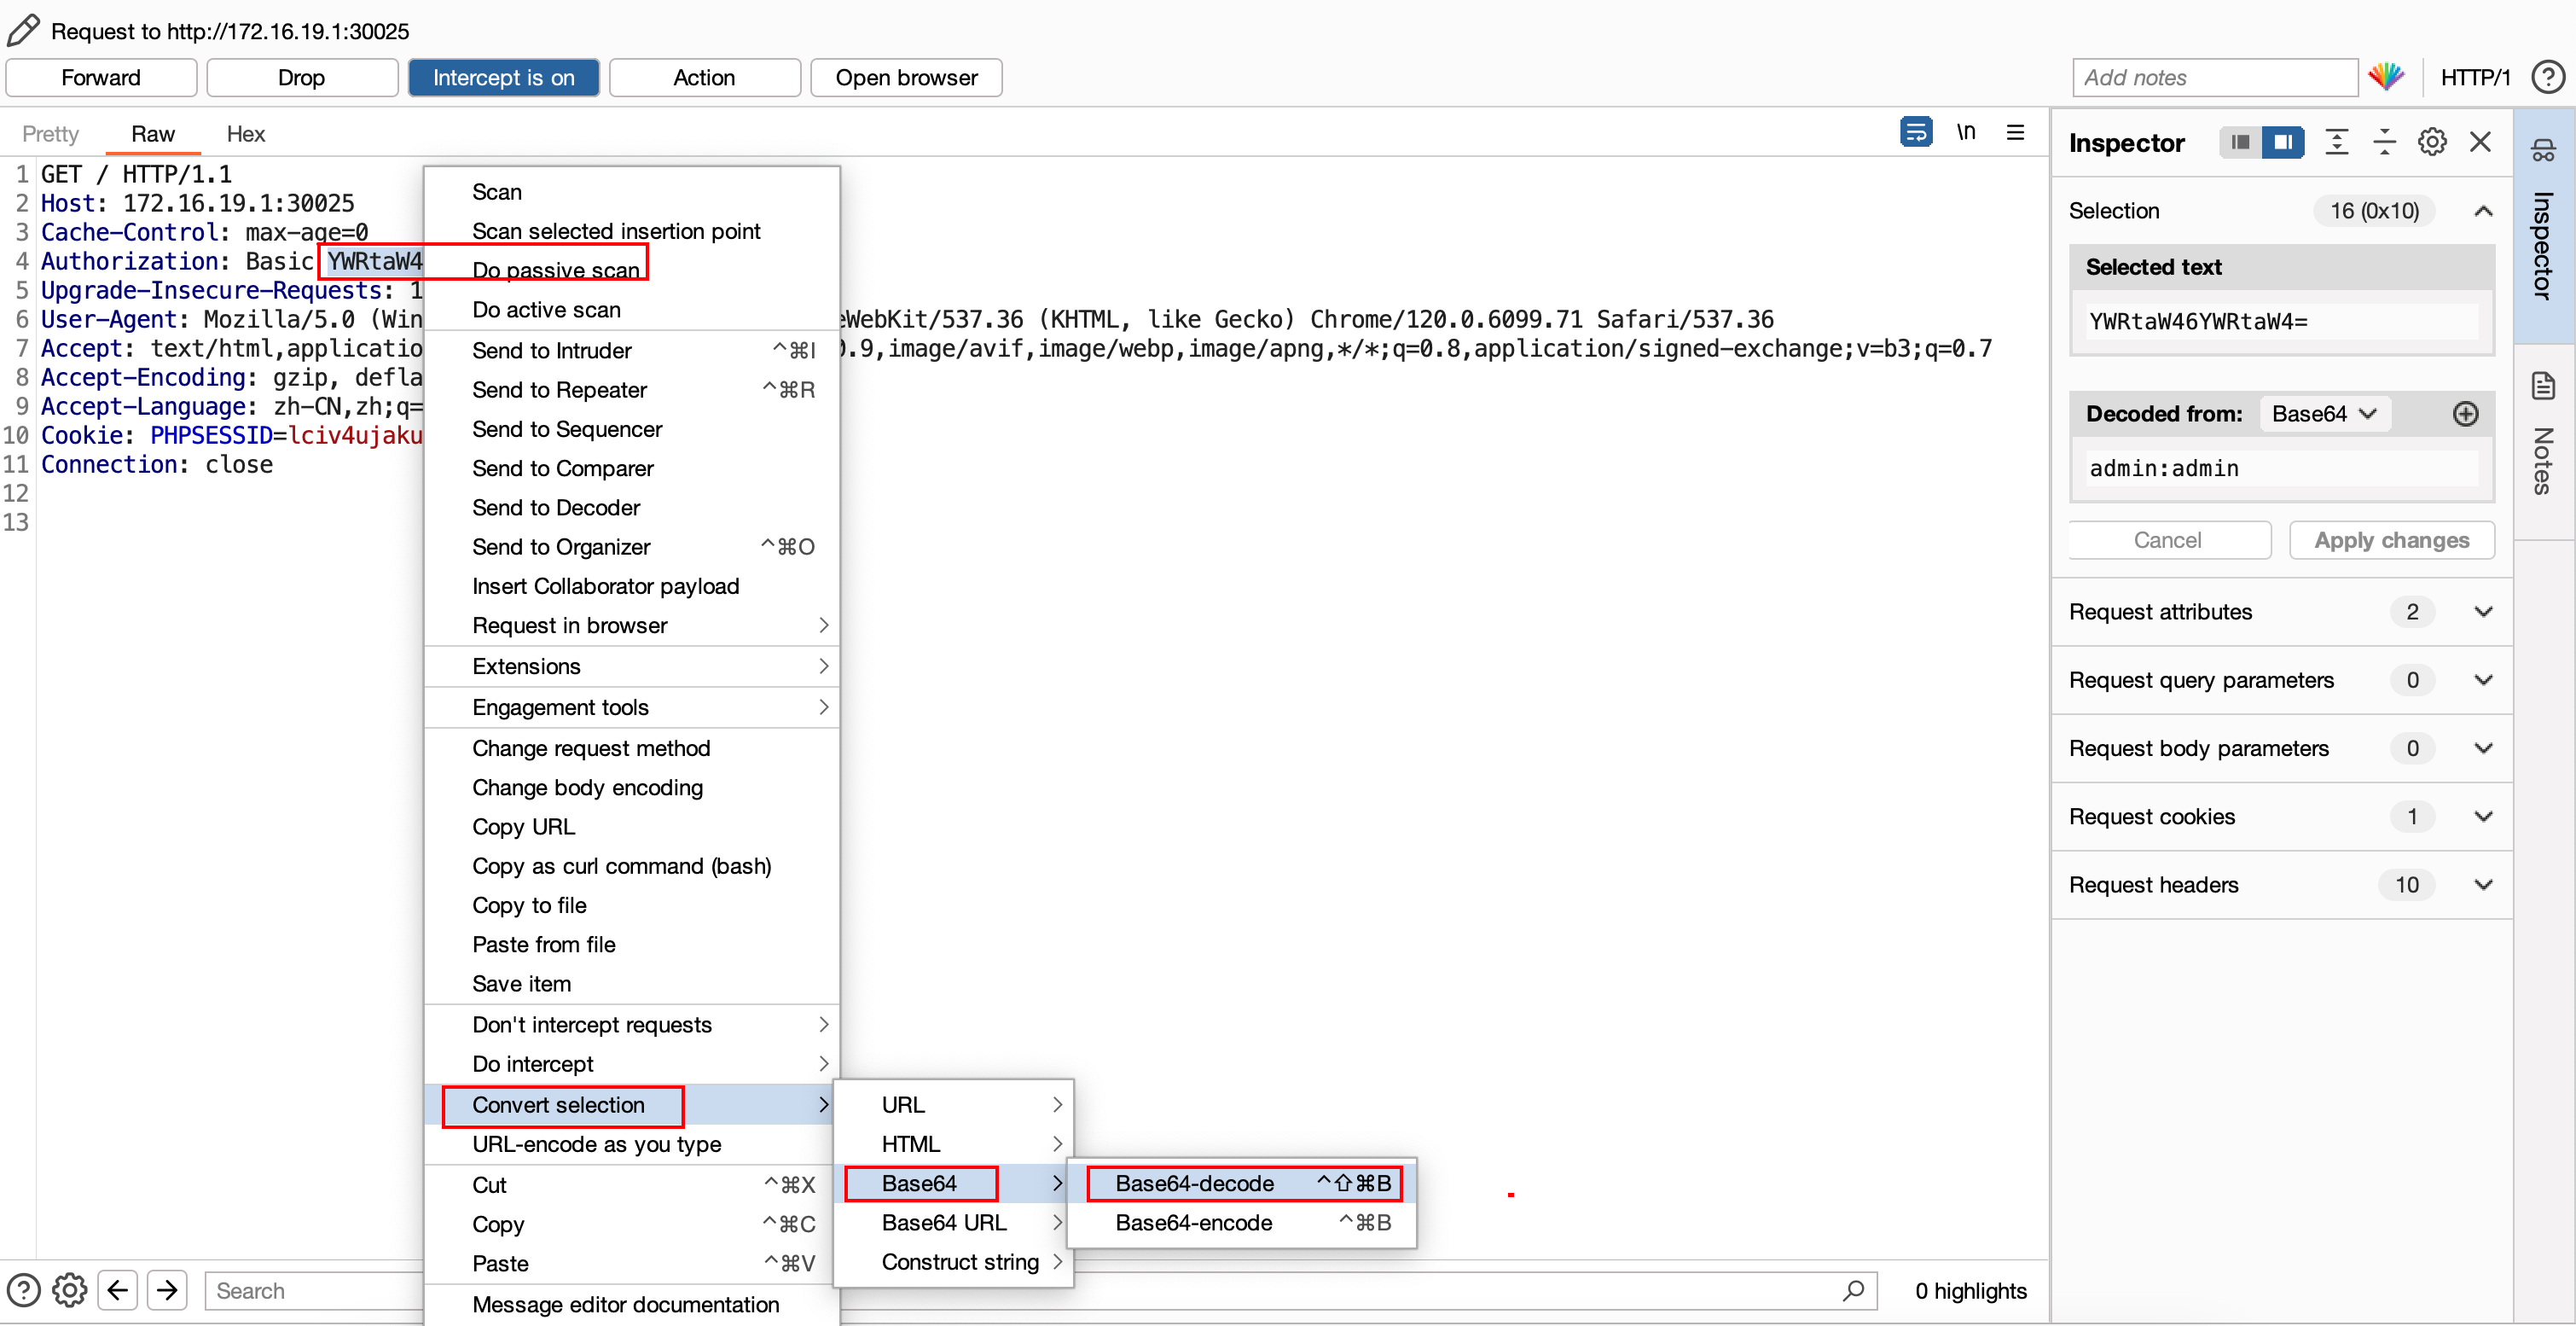This screenshot has height=1326, width=2576.
Task: Expand Request query parameters section
Action: coord(2282,680)
